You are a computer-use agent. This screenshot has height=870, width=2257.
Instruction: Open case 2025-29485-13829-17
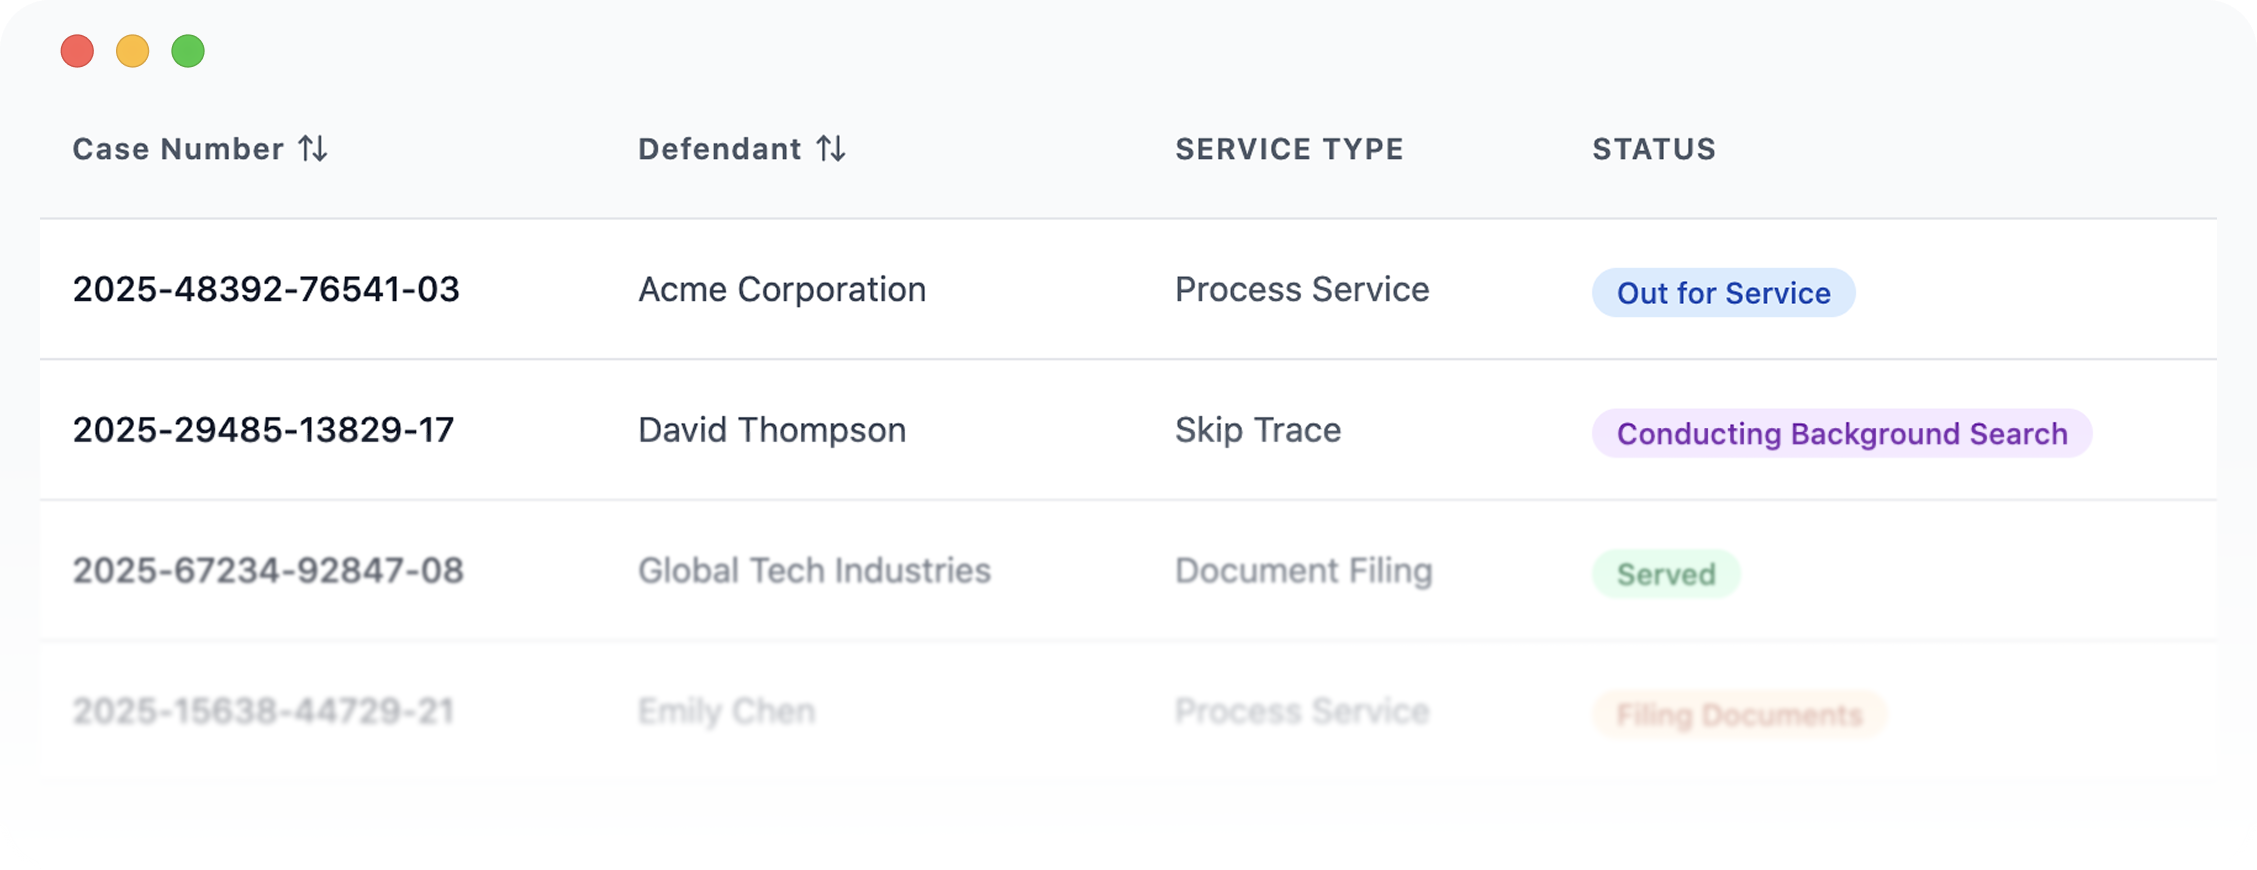[x=263, y=430]
